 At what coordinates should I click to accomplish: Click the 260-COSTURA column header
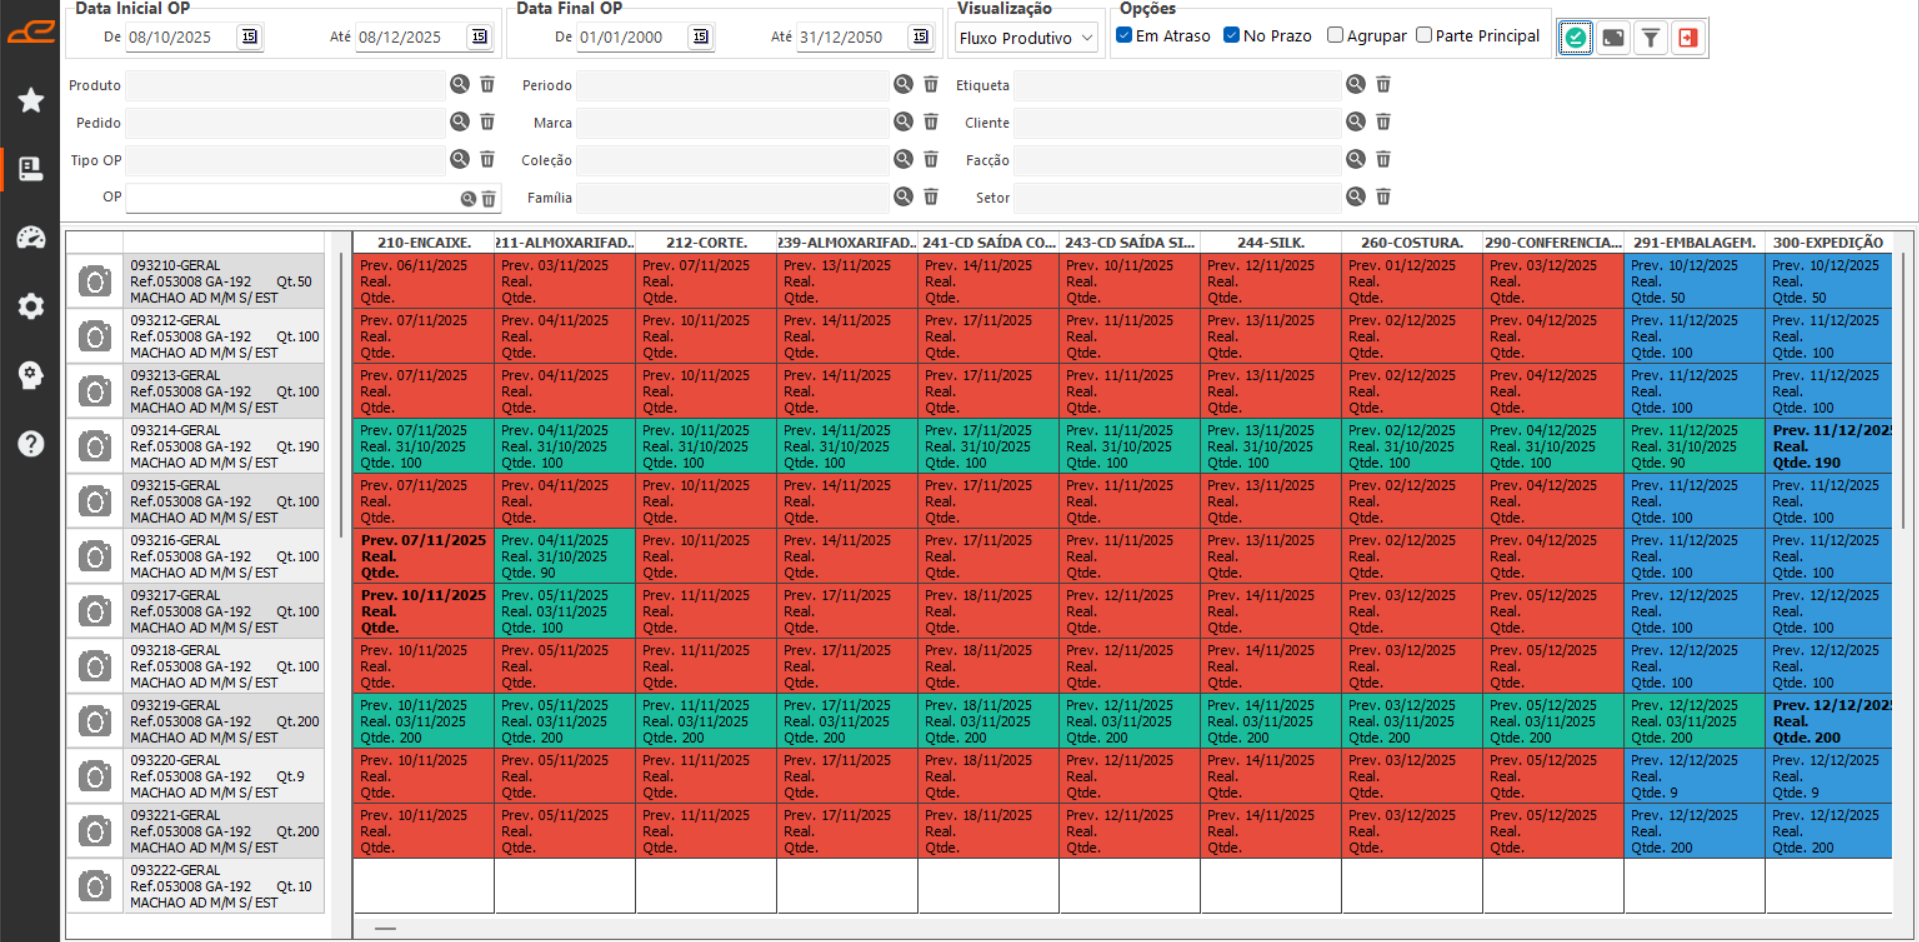click(1411, 243)
